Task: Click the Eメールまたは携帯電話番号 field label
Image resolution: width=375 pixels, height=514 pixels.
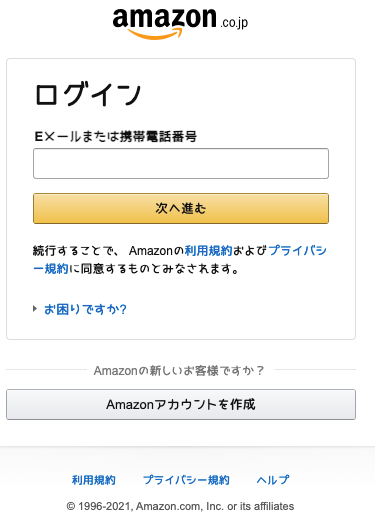Action: (x=116, y=136)
